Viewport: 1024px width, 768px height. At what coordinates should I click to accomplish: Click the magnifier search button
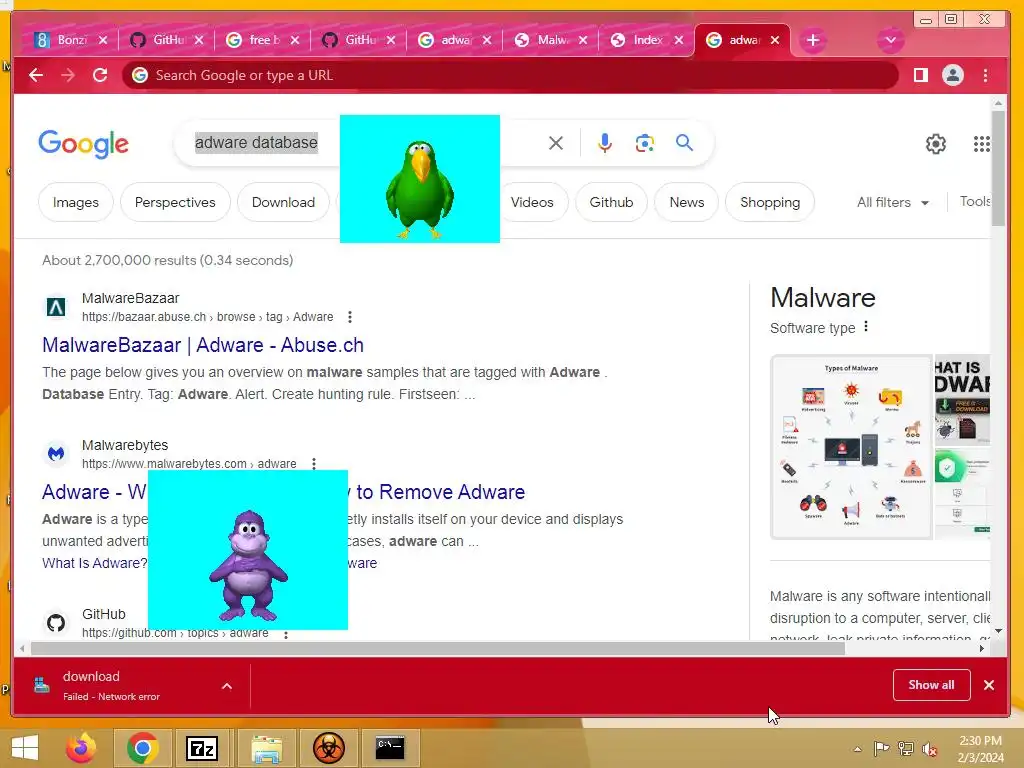pos(684,142)
